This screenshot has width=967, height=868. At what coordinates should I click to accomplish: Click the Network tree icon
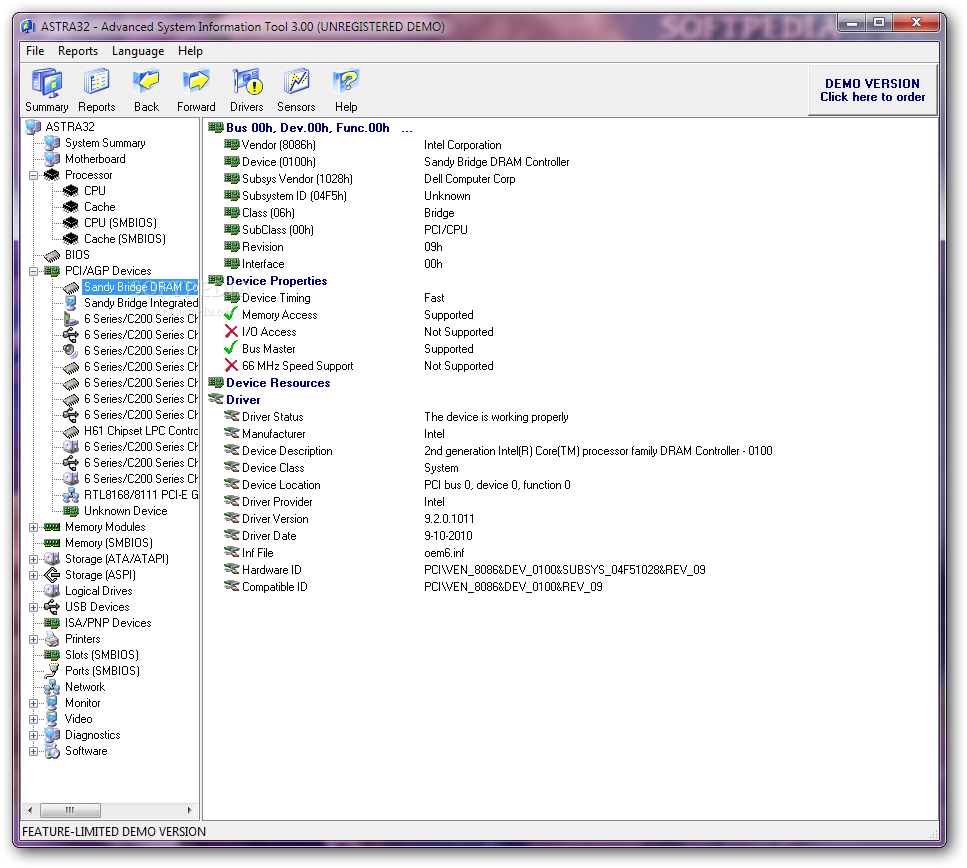pos(52,687)
